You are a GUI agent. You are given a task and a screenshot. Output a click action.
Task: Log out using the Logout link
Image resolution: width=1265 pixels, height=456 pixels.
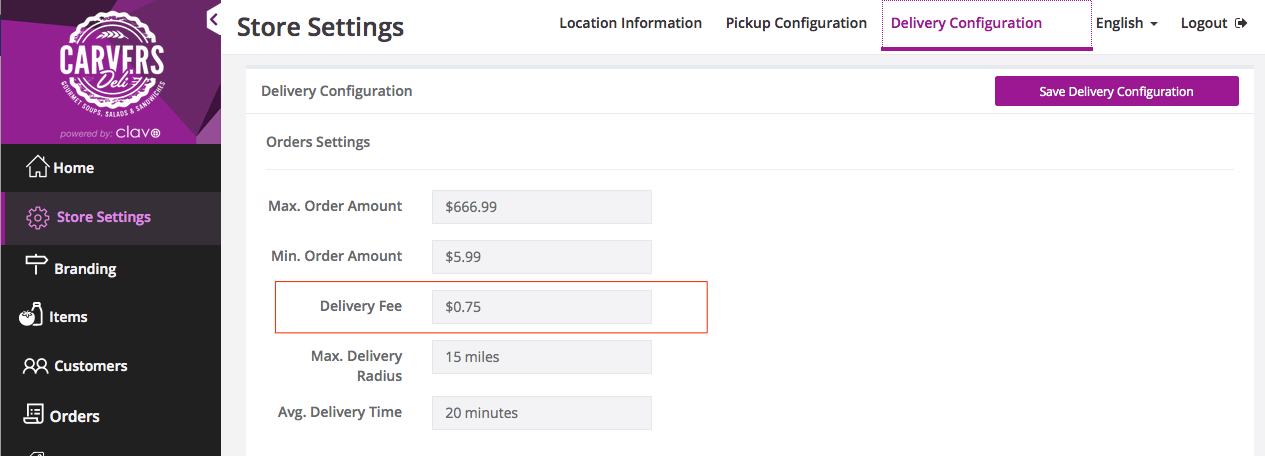(1204, 23)
